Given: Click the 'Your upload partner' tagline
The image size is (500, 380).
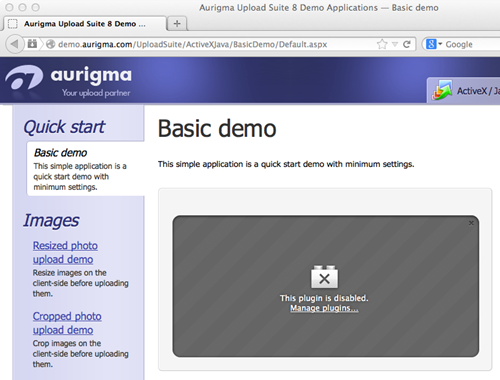Looking at the screenshot, I should point(96,93).
